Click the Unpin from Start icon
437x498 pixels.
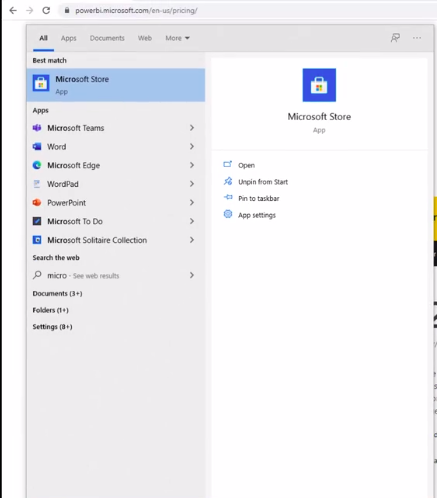click(228, 181)
